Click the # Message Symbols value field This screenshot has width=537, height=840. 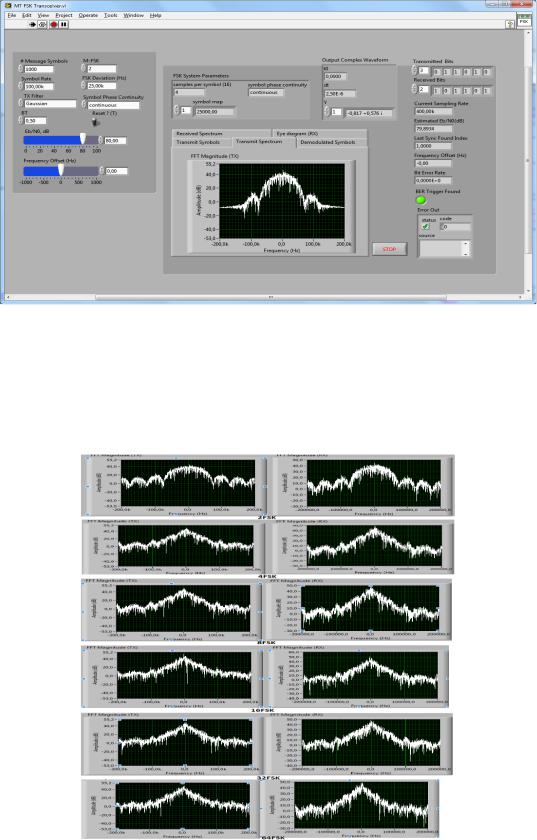coord(39,69)
